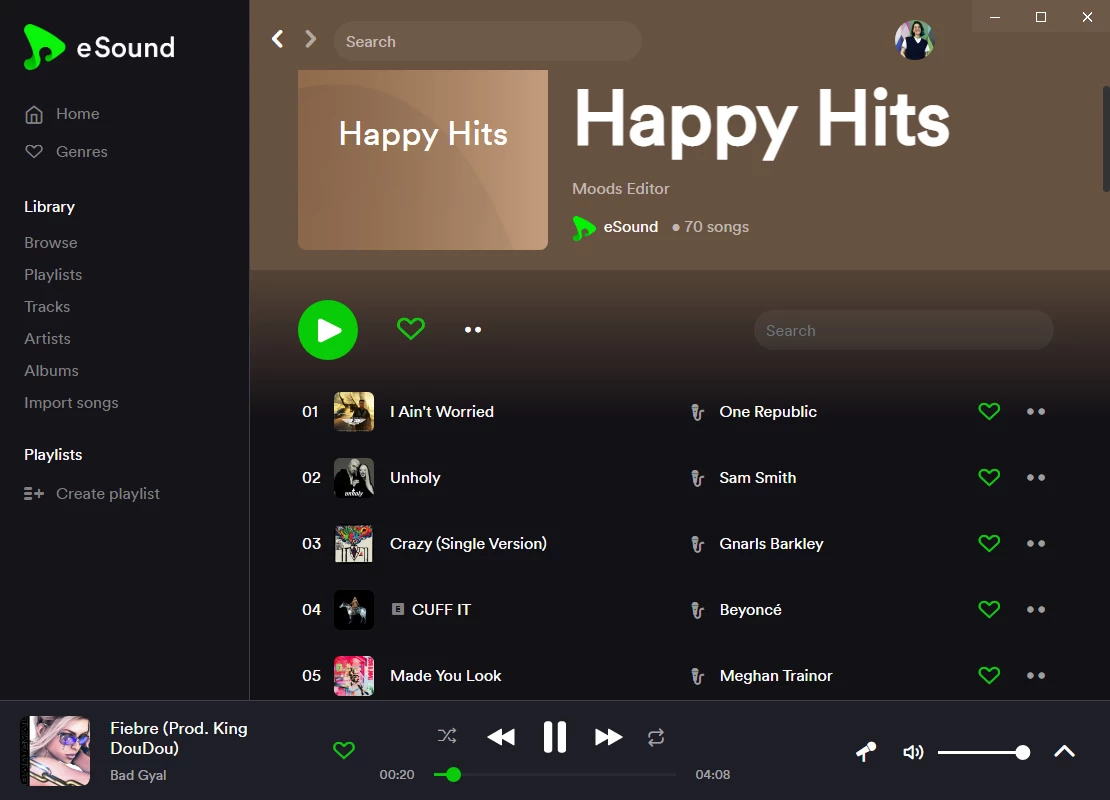This screenshot has height=800, width=1110.
Task: Skip to the previous track
Action: (x=501, y=737)
